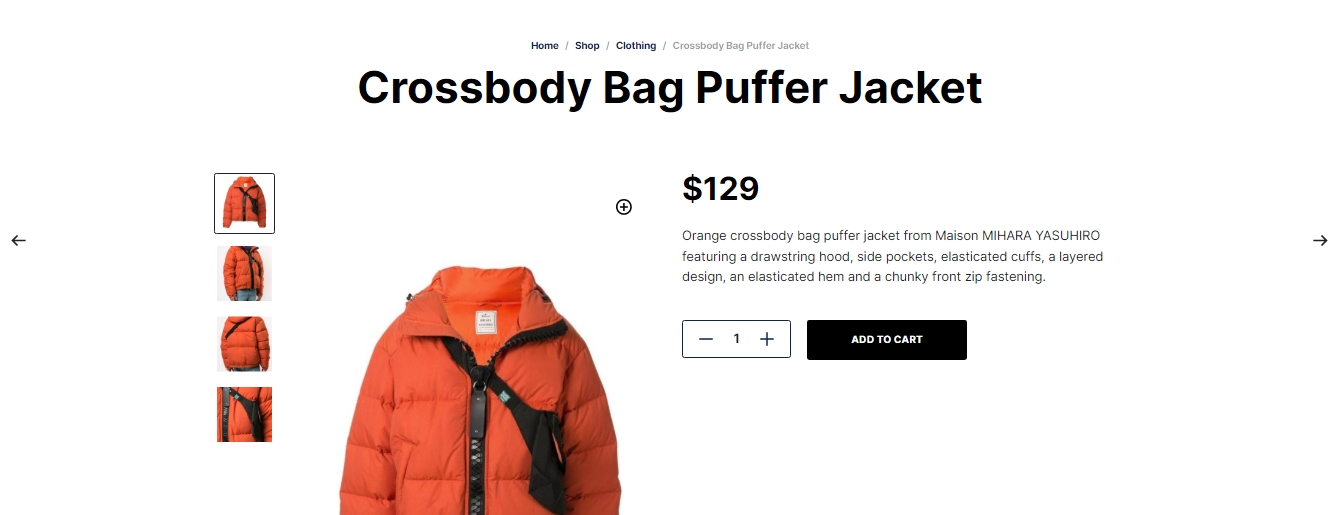Select the third back-view jacket thumbnail
The width and height of the screenshot is (1334, 515).
point(244,344)
